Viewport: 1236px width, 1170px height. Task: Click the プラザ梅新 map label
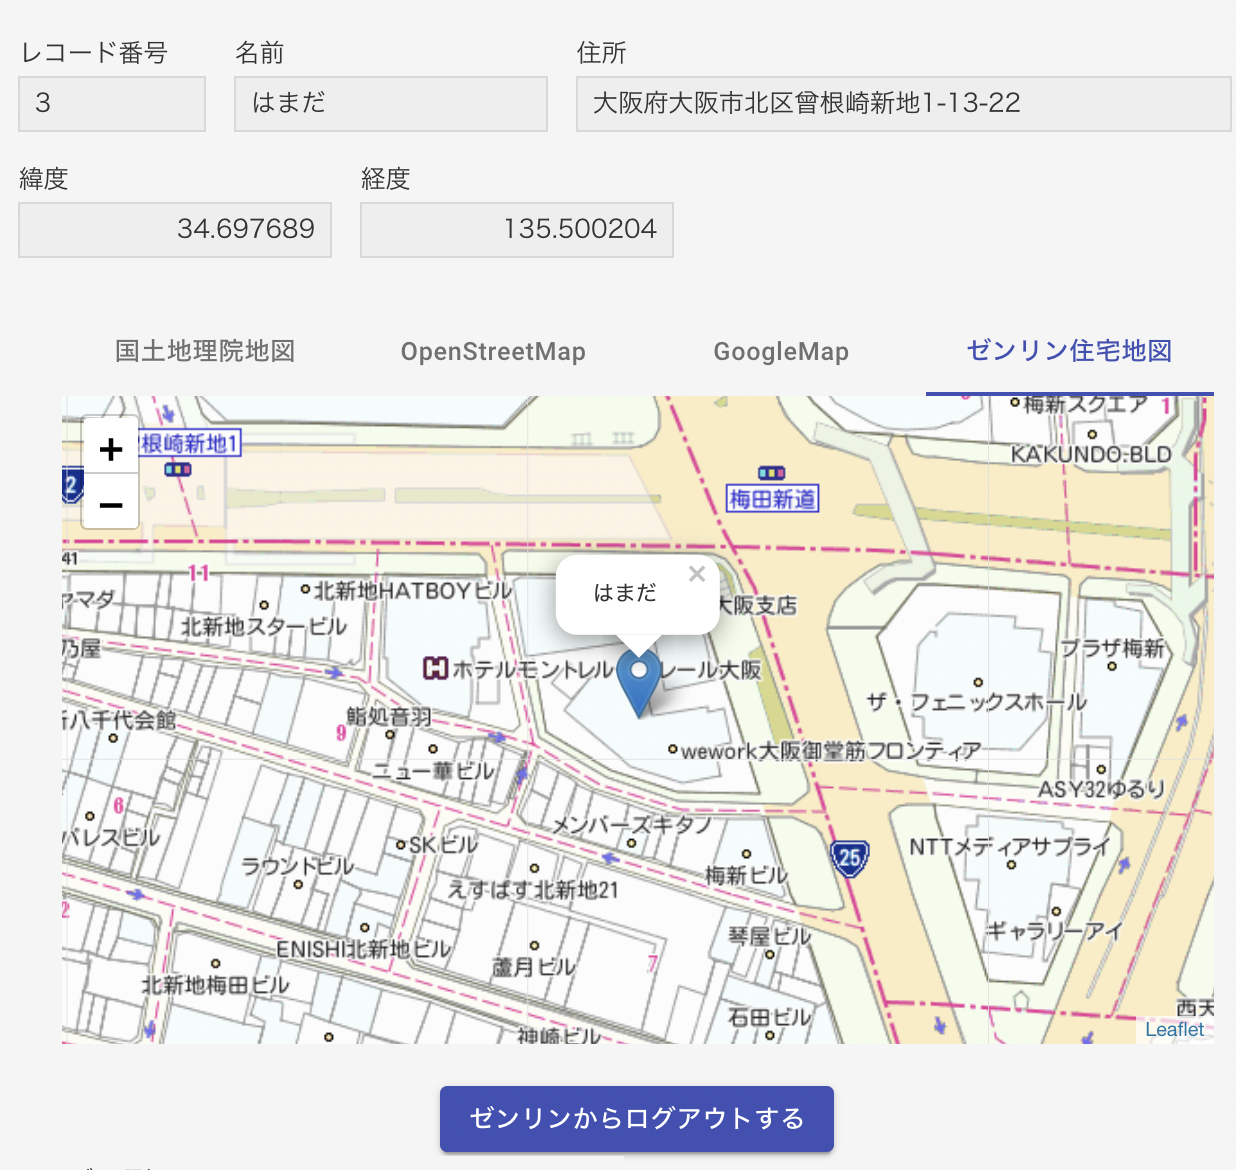pyautogui.click(x=1112, y=648)
